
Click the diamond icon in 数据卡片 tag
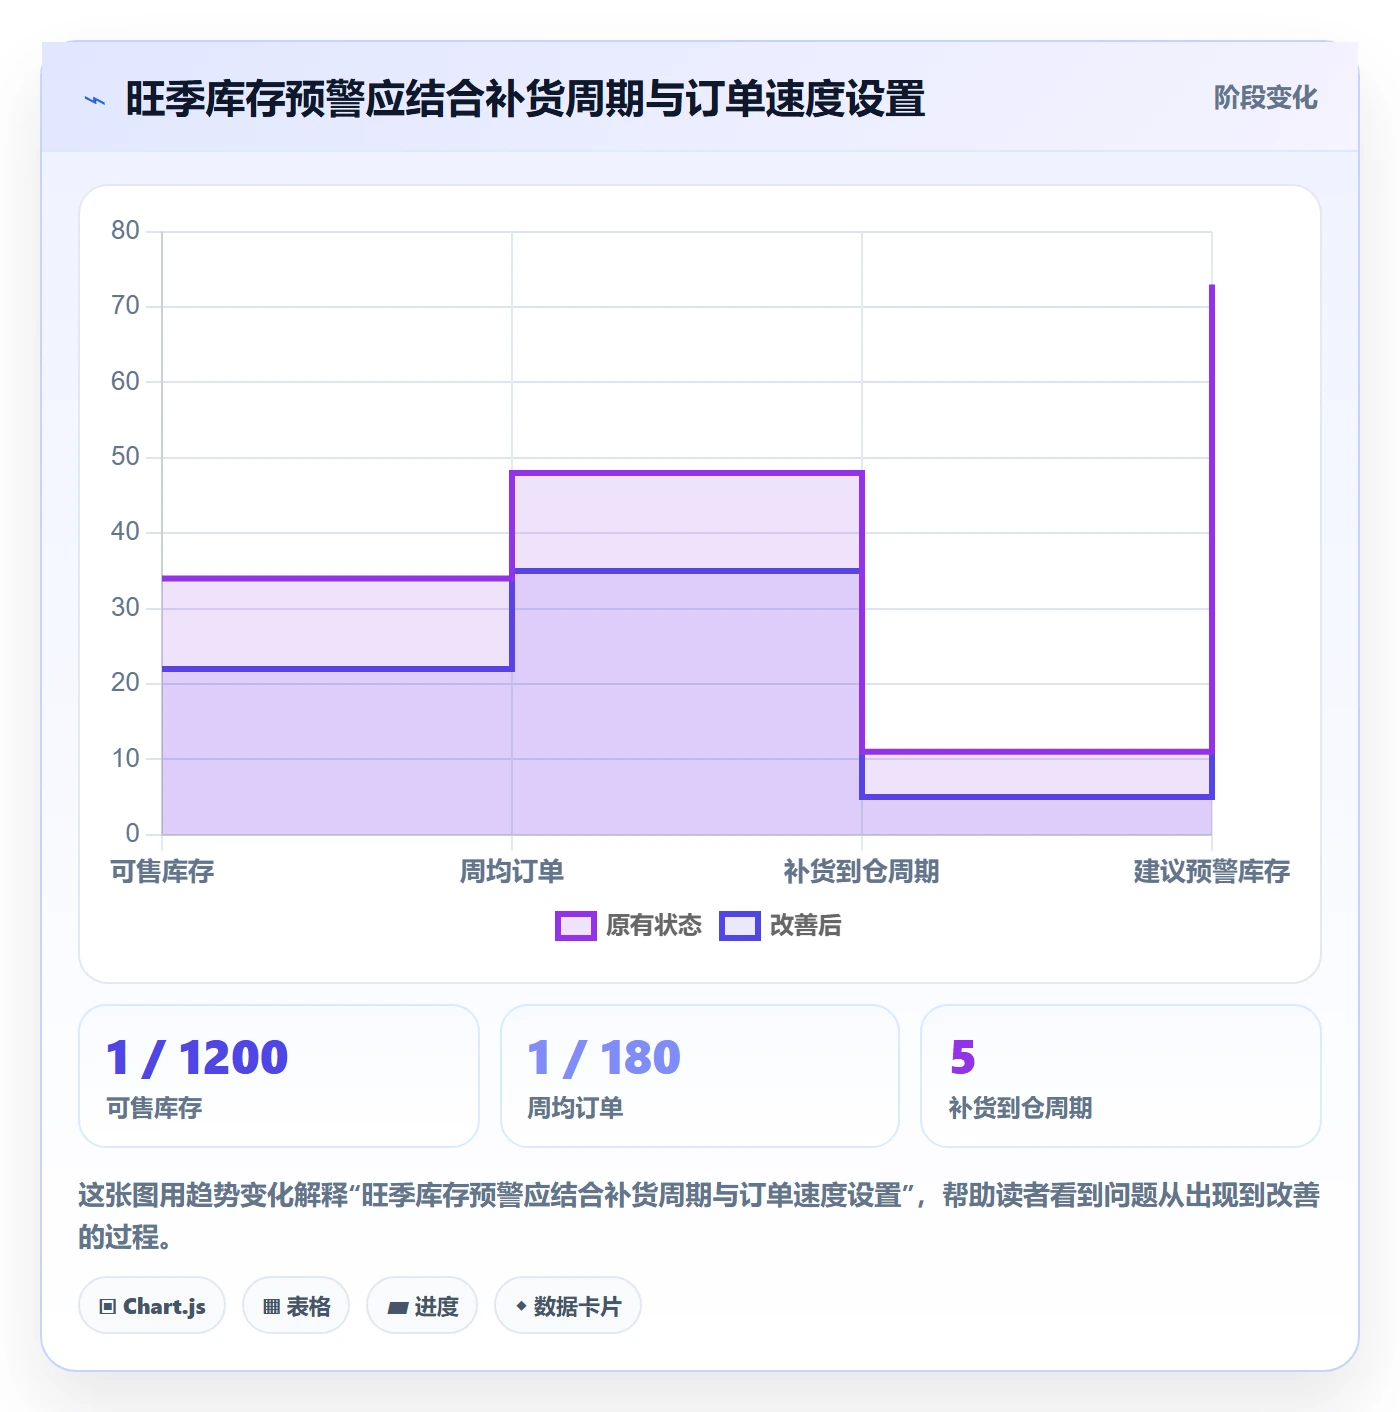[521, 1306]
